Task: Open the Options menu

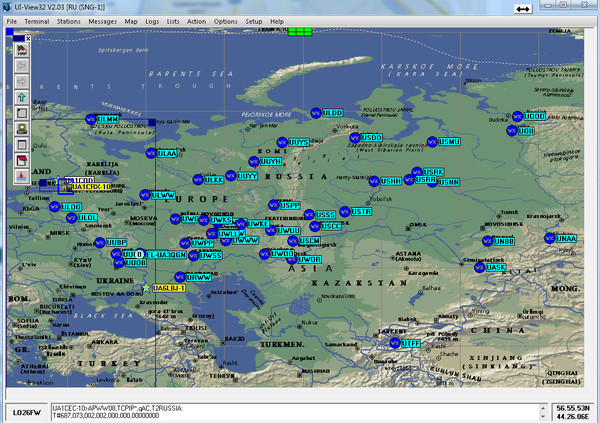Action: (x=225, y=21)
